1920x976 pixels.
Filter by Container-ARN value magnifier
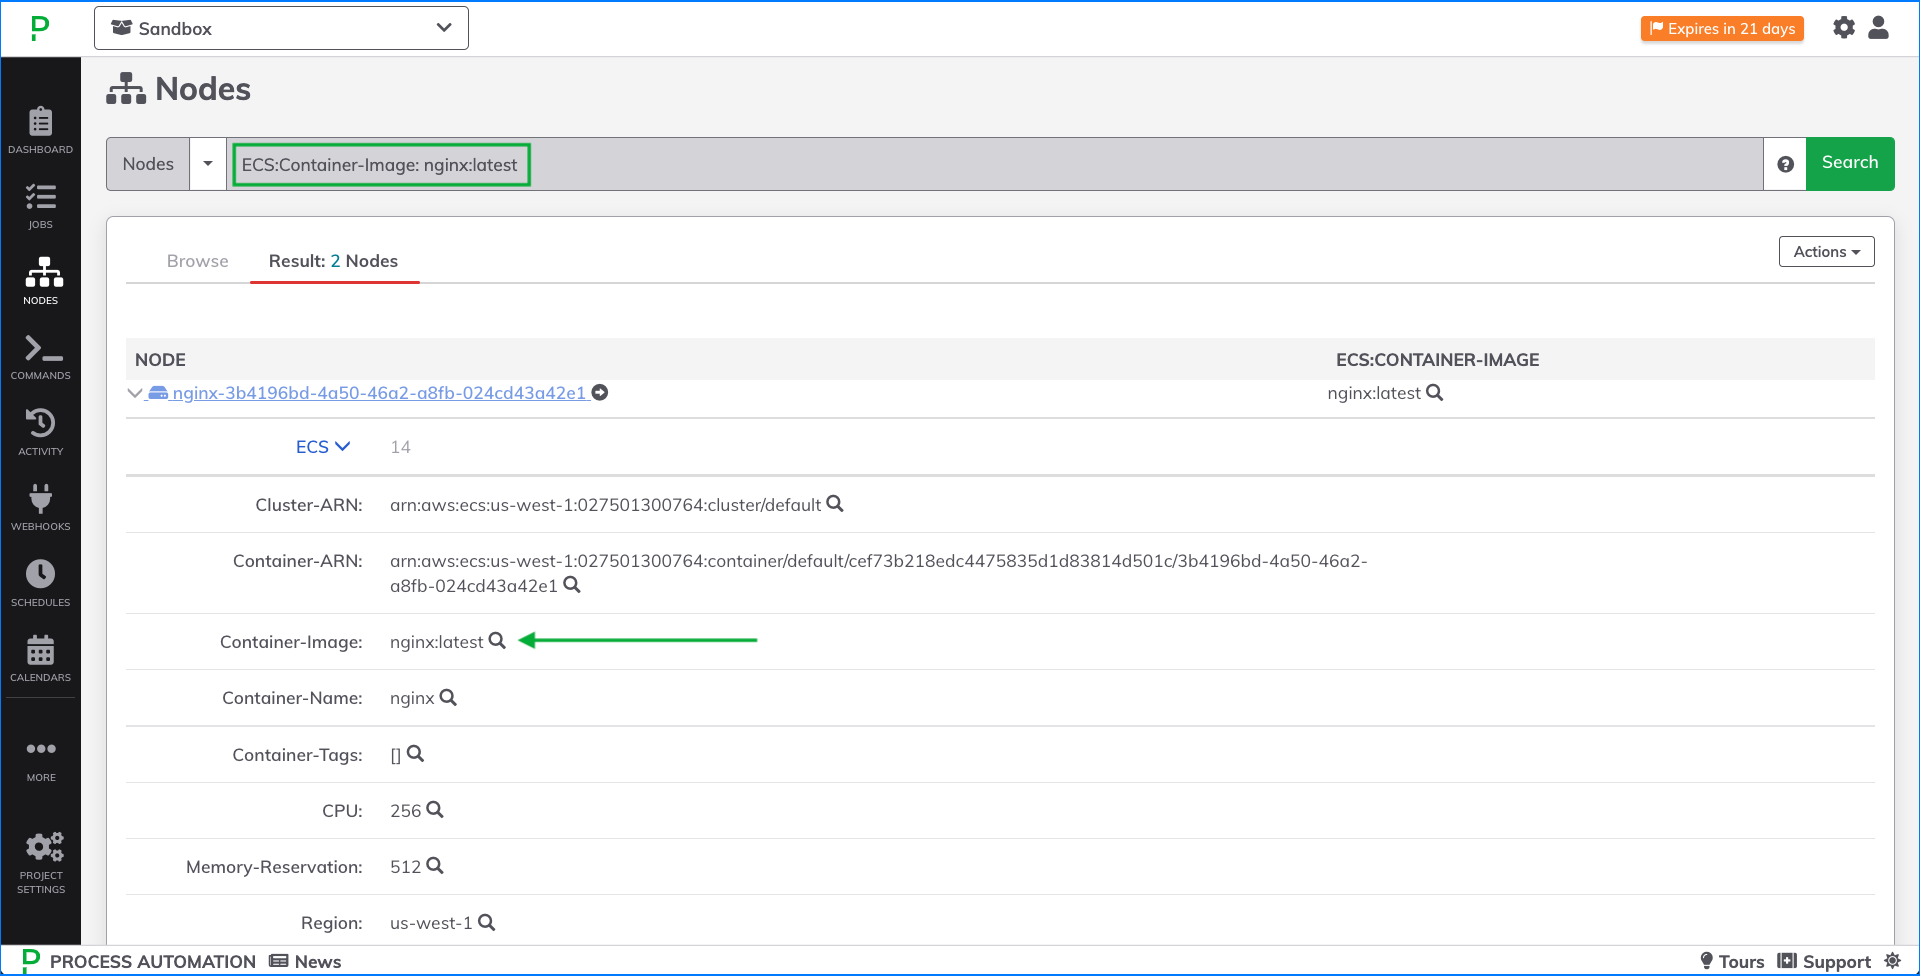[572, 585]
